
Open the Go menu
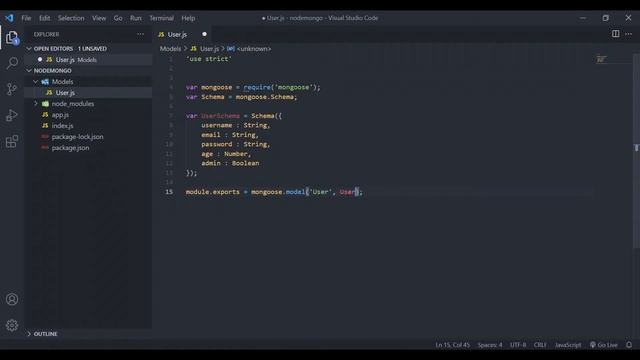coord(118,18)
